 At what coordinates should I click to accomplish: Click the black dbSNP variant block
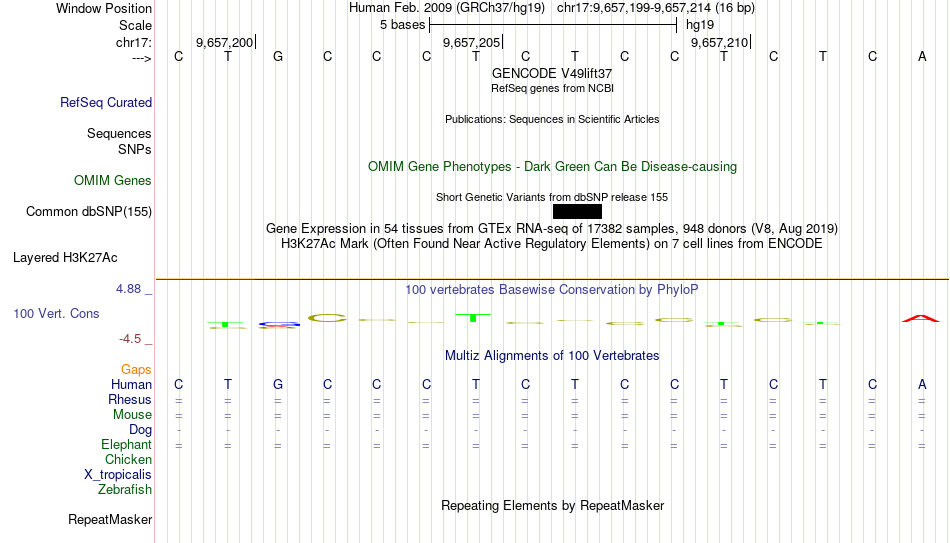pos(577,212)
